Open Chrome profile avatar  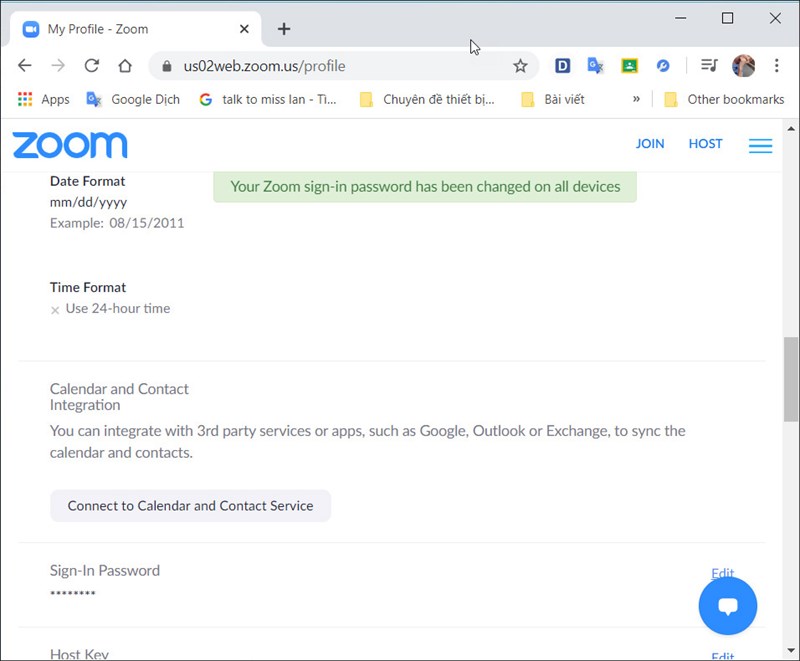coord(743,66)
